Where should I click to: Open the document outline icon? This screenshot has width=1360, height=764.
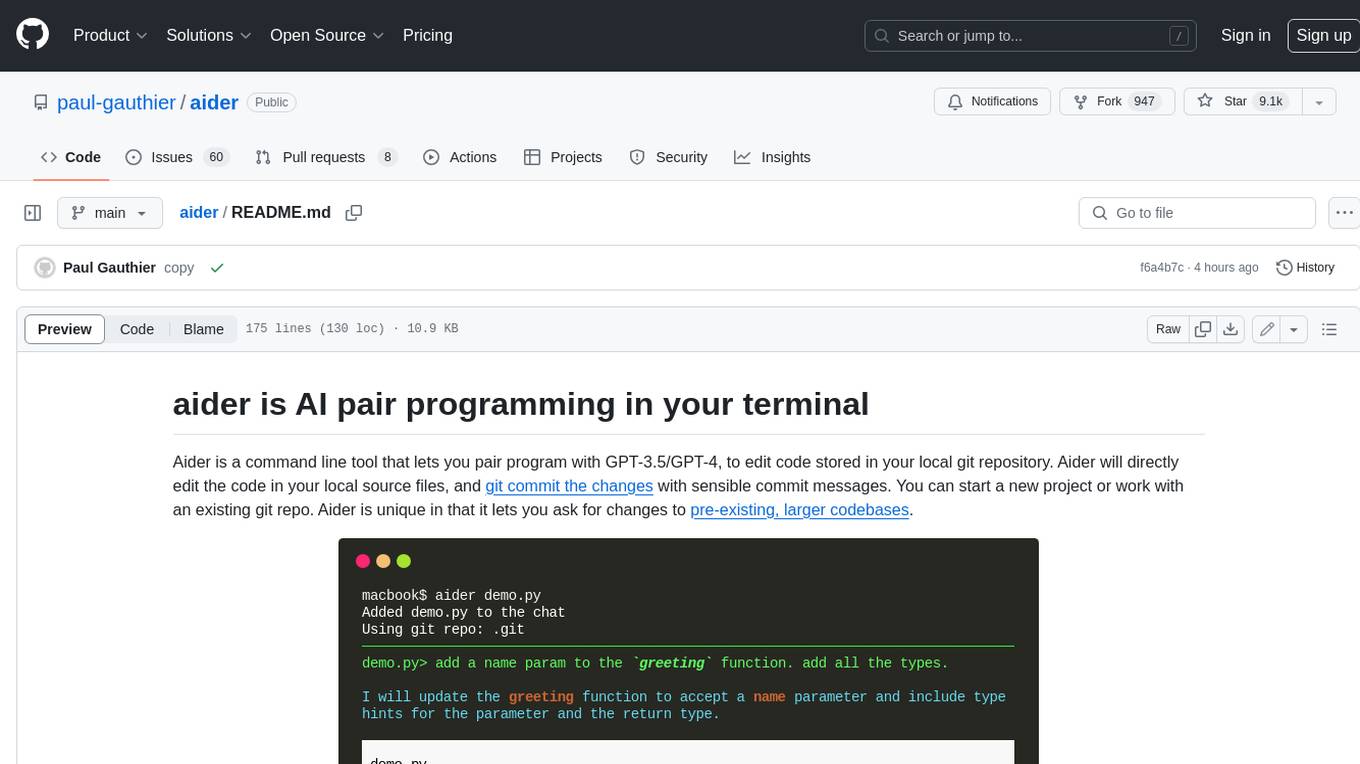point(1329,329)
